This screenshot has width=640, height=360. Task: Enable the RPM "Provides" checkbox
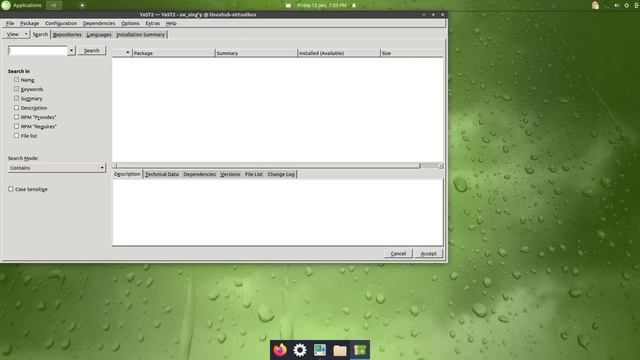click(x=16, y=117)
